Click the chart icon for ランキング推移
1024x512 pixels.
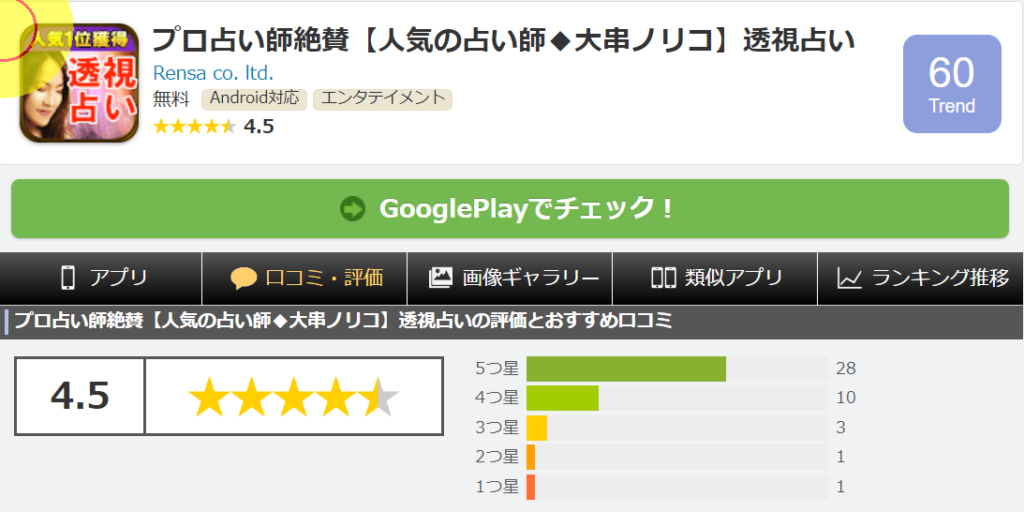tap(850, 279)
